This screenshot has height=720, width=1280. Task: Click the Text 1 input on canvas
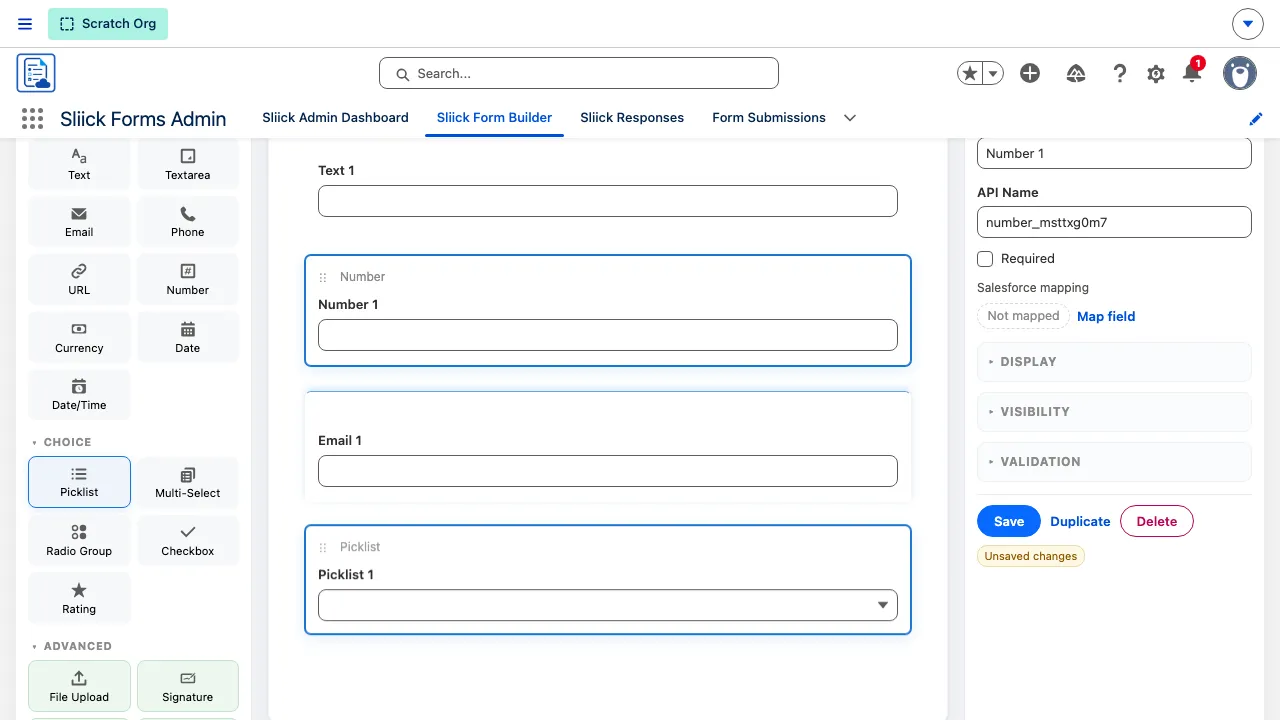608,201
